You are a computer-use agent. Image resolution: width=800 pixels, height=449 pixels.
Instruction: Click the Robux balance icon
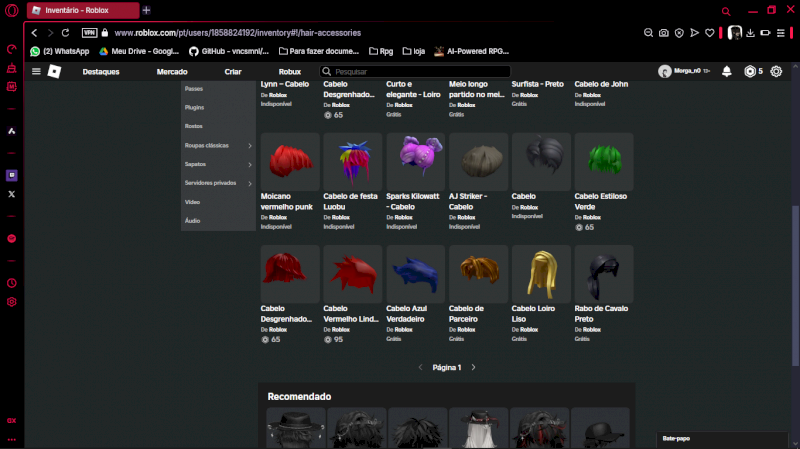point(750,72)
